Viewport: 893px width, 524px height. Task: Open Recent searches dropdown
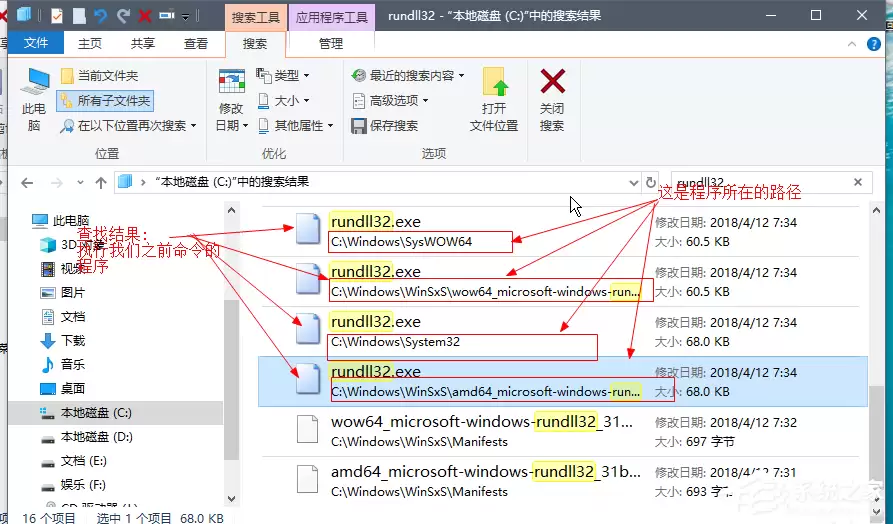(408, 75)
